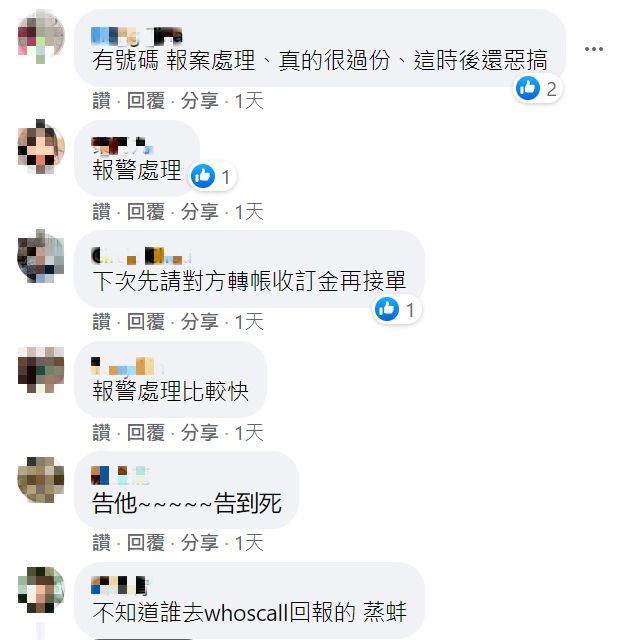View likes on 下次先請對方轉帳 comment
636x640 pixels.
tap(397, 309)
